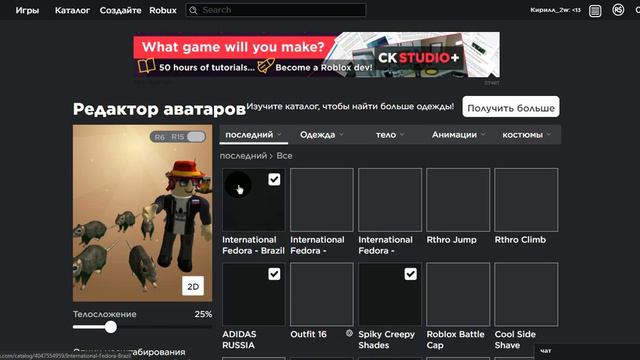Open the notifications feed icon in header

[x=595, y=11]
